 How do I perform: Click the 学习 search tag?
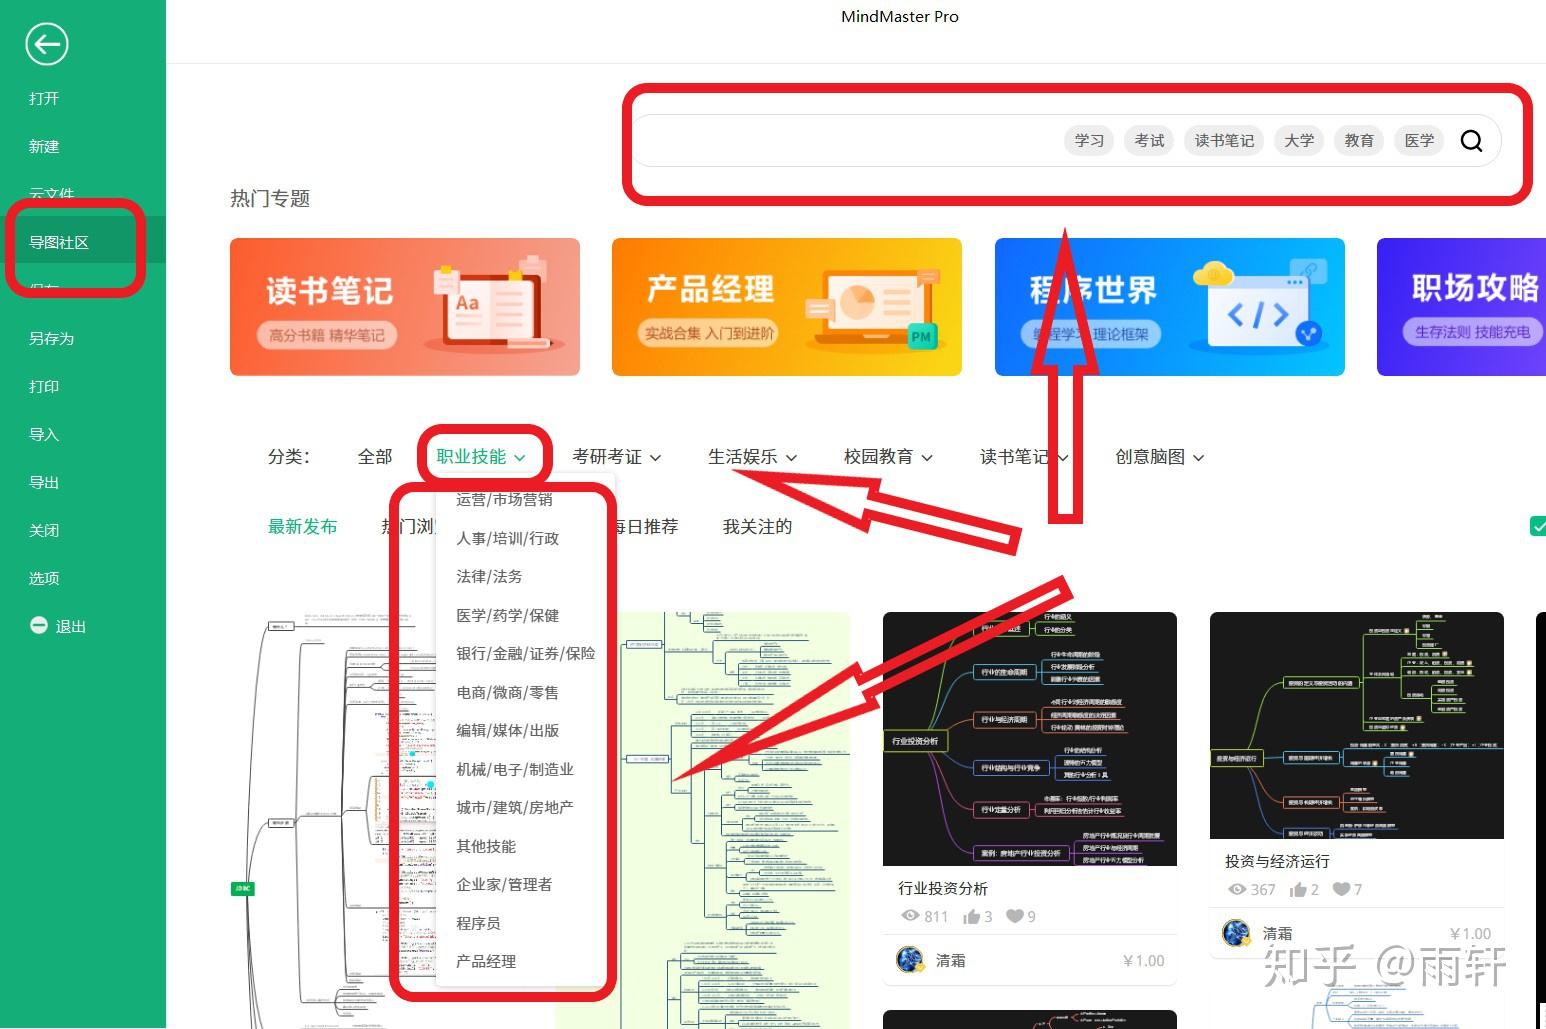(x=1089, y=141)
